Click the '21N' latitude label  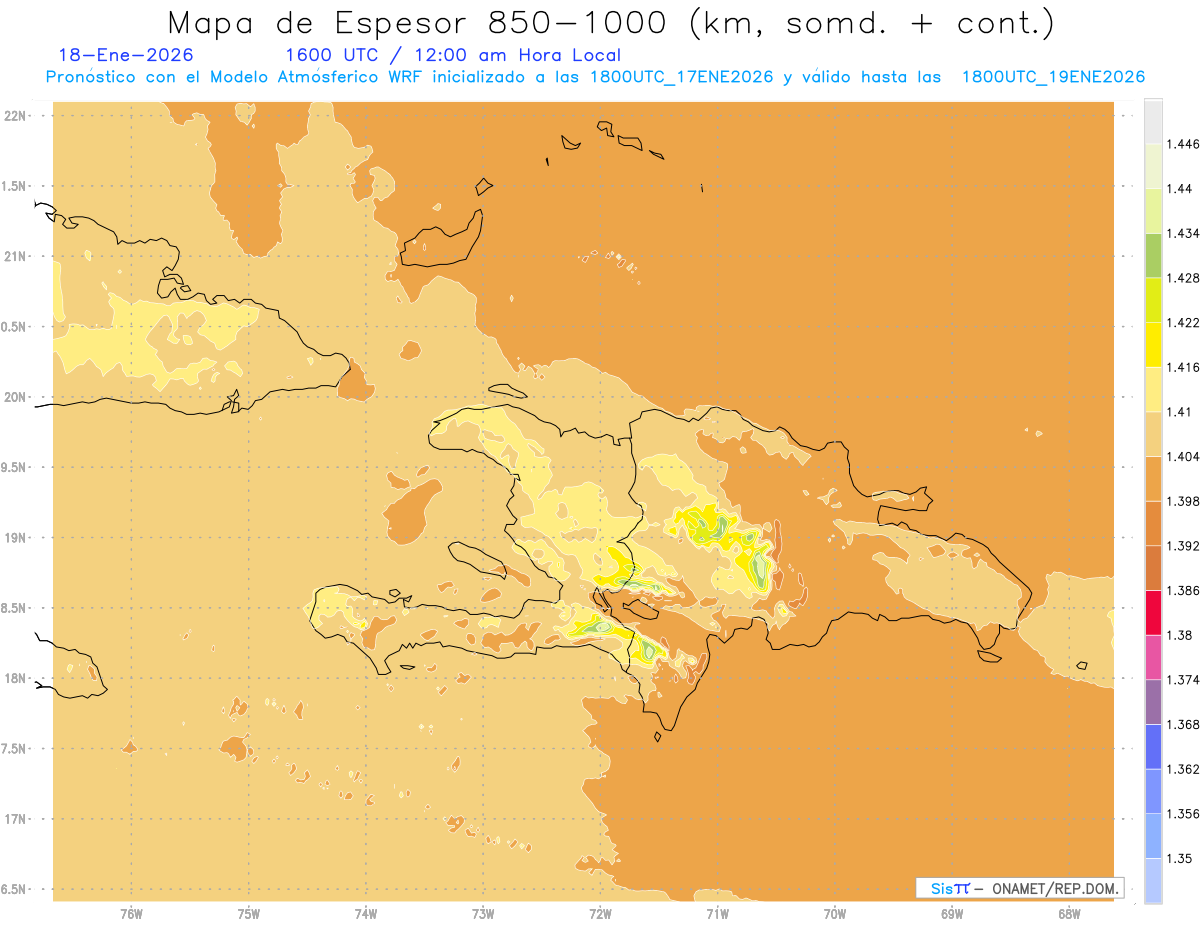[x=15, y=257]
